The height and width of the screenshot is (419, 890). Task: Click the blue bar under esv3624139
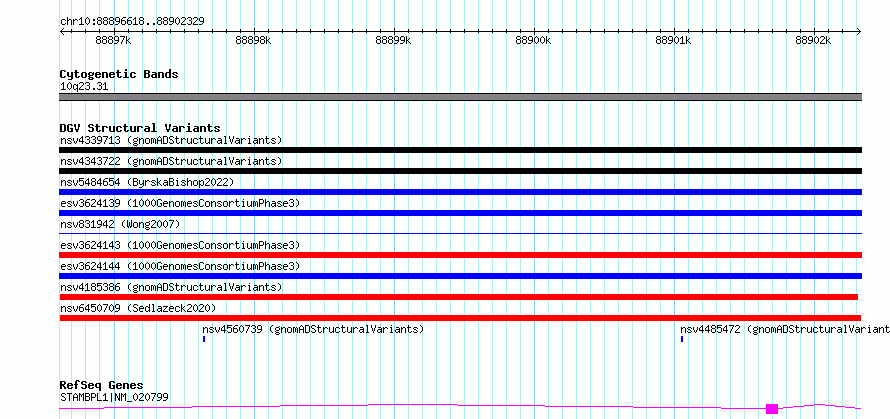click(x=460, y=213)
